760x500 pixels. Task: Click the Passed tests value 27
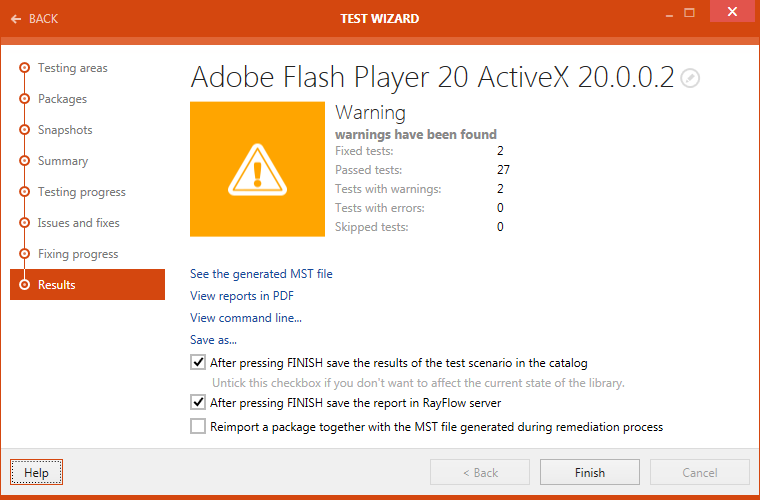click(503, 170)
